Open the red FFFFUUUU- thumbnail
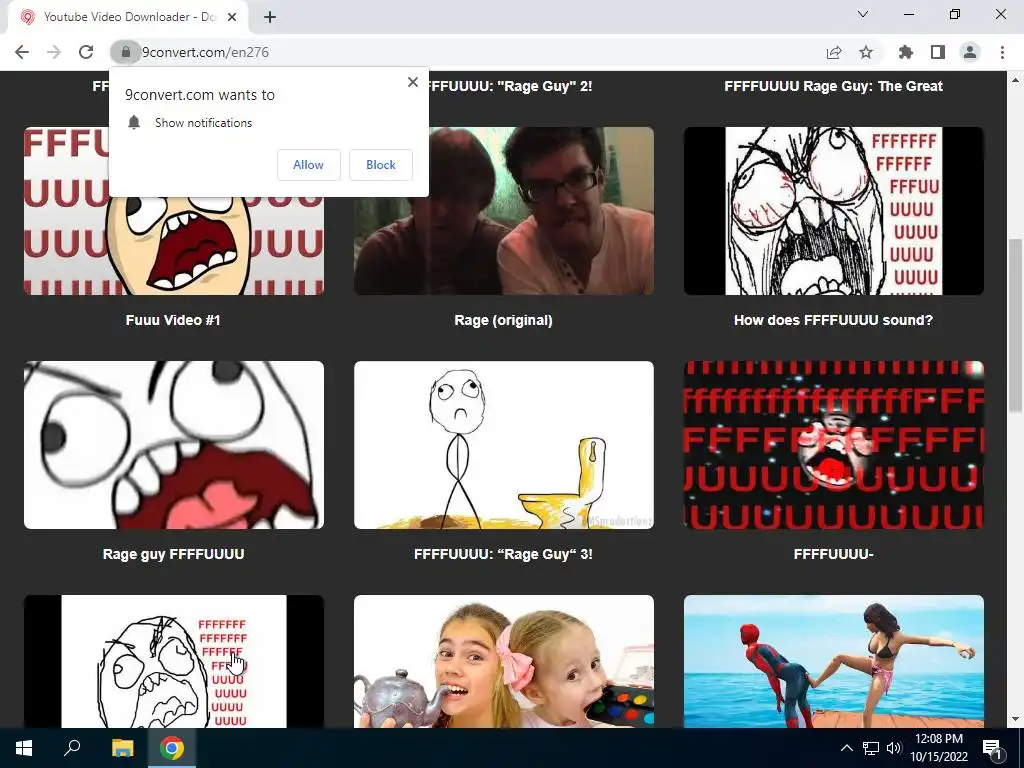 pyautogui.click(x=833, y=445)
